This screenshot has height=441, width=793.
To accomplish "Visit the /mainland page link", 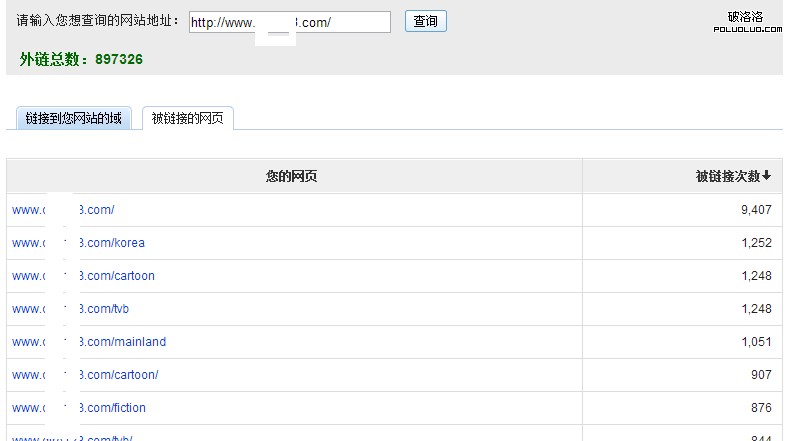I will coord(89,342).
